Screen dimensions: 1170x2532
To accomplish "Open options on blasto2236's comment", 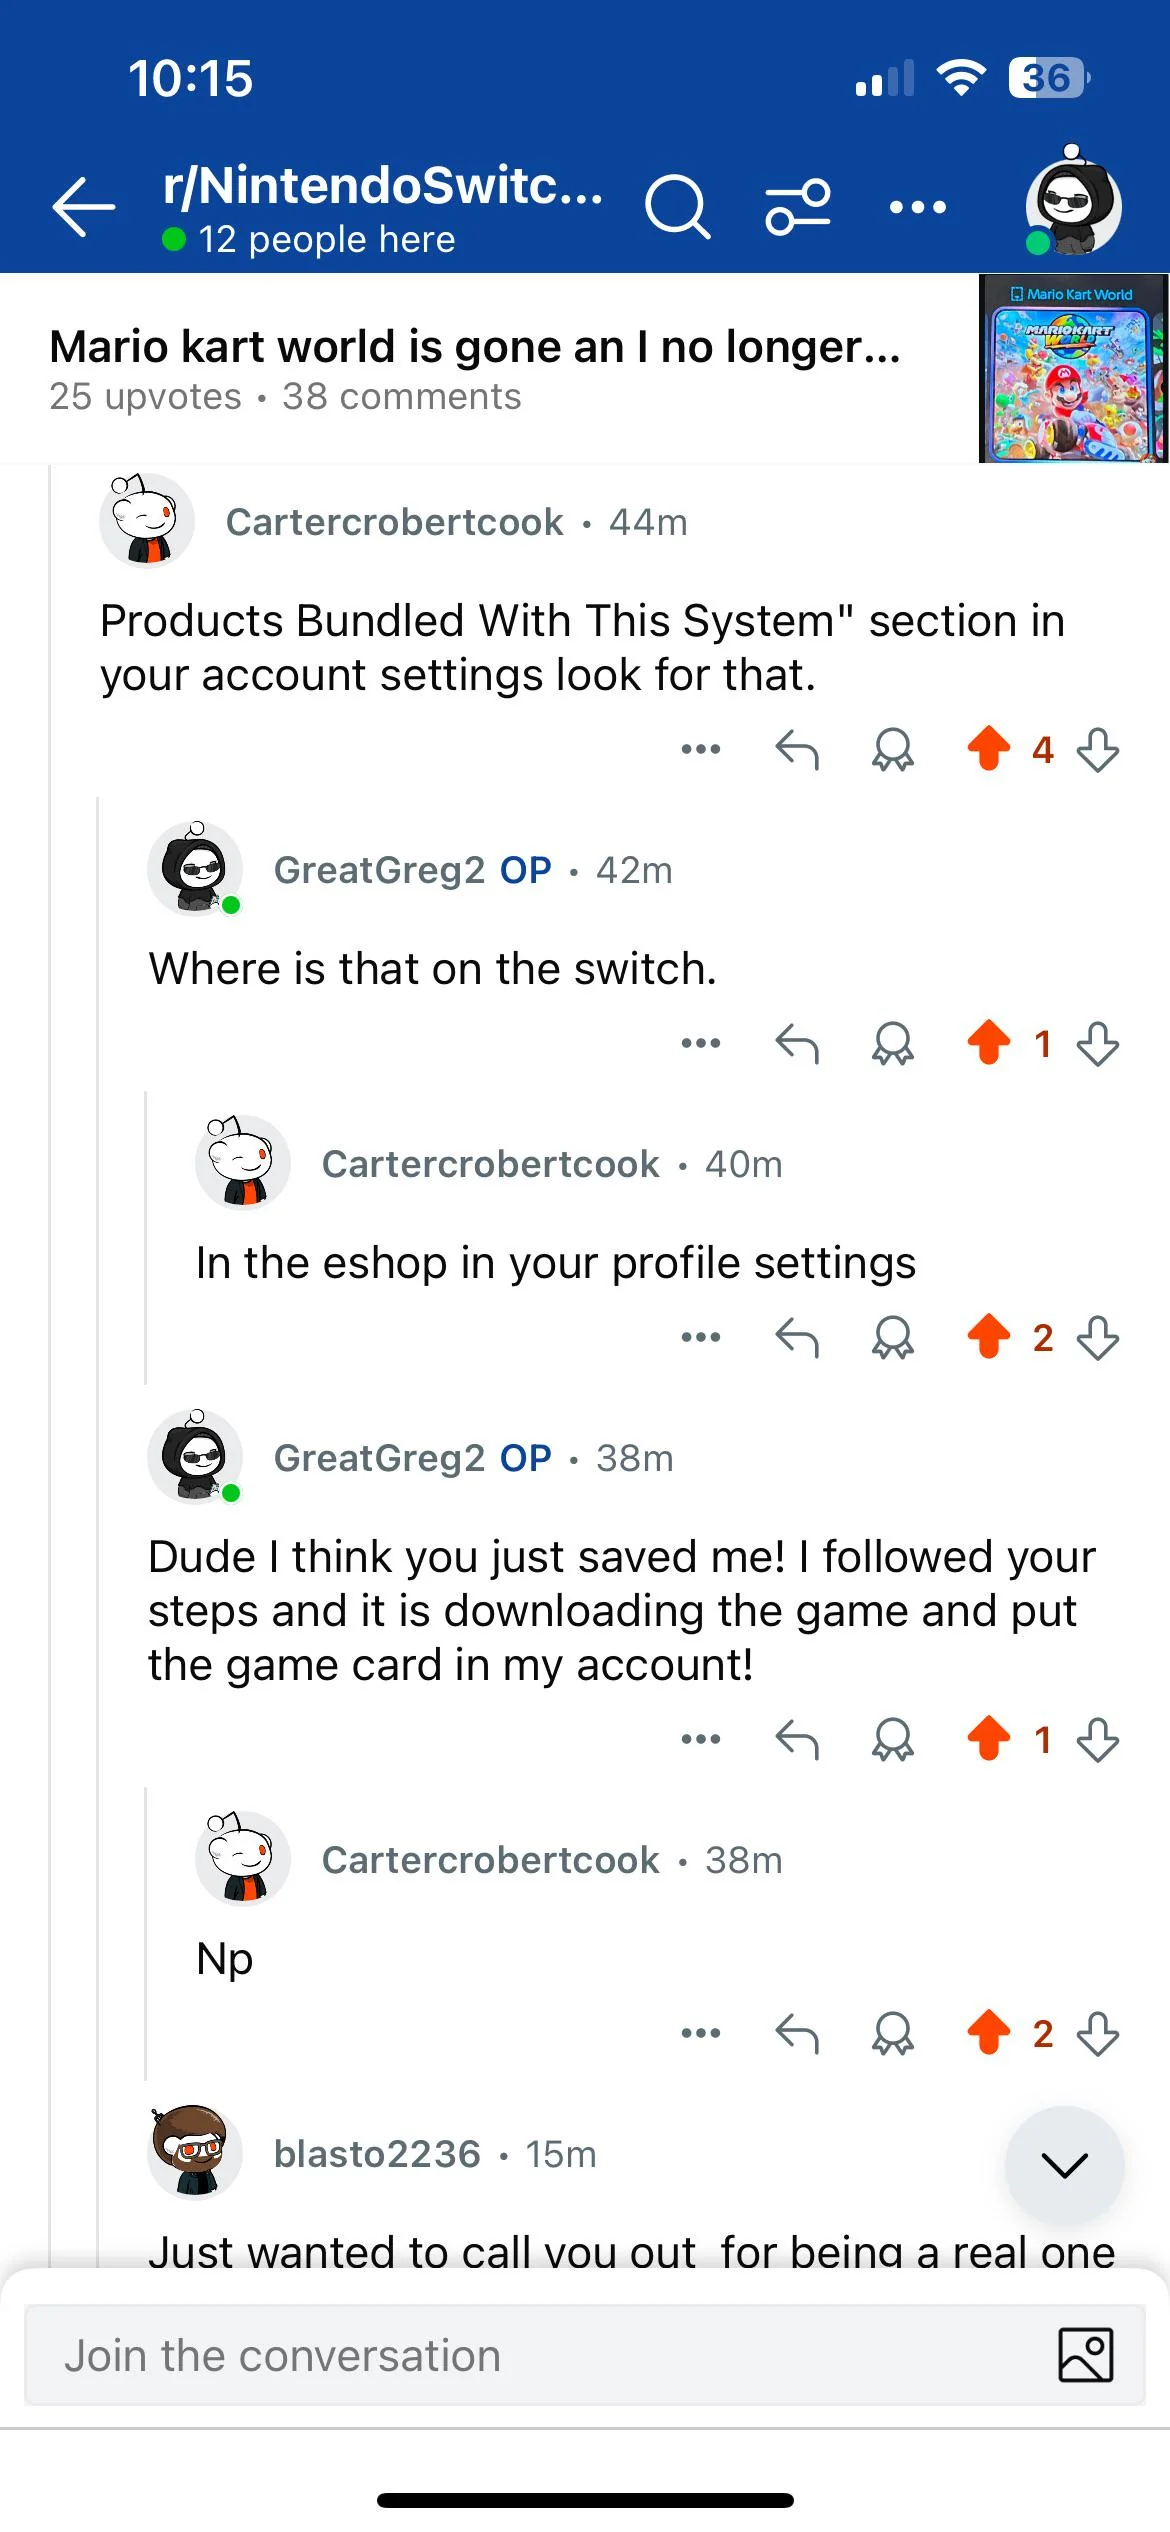I will pyautogui.click(x=377, y=2153).
